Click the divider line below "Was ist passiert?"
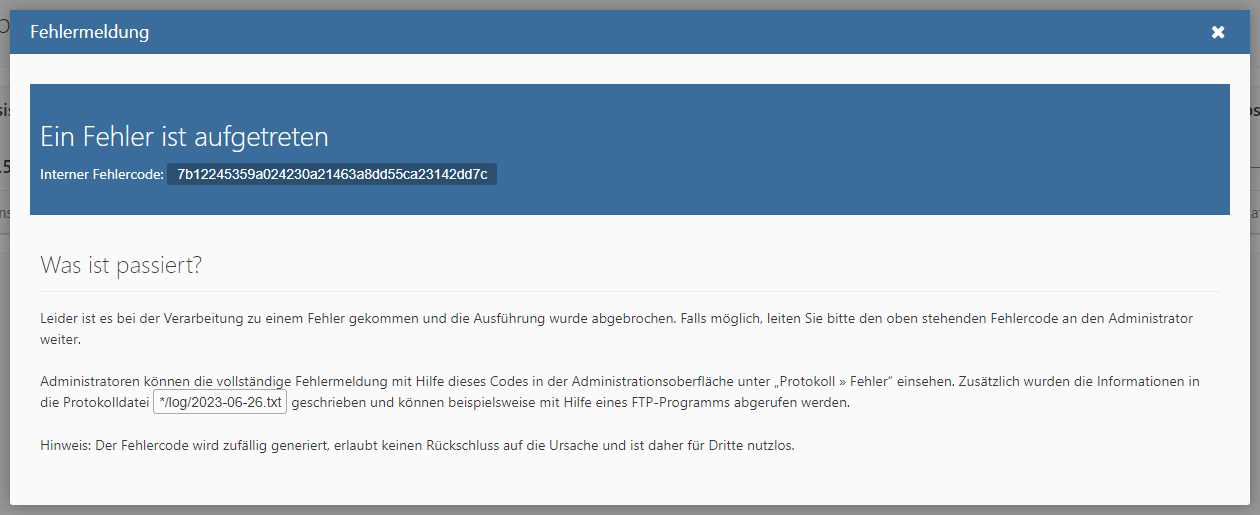This screenshot has width=1260, height=515. click(630, 291)
